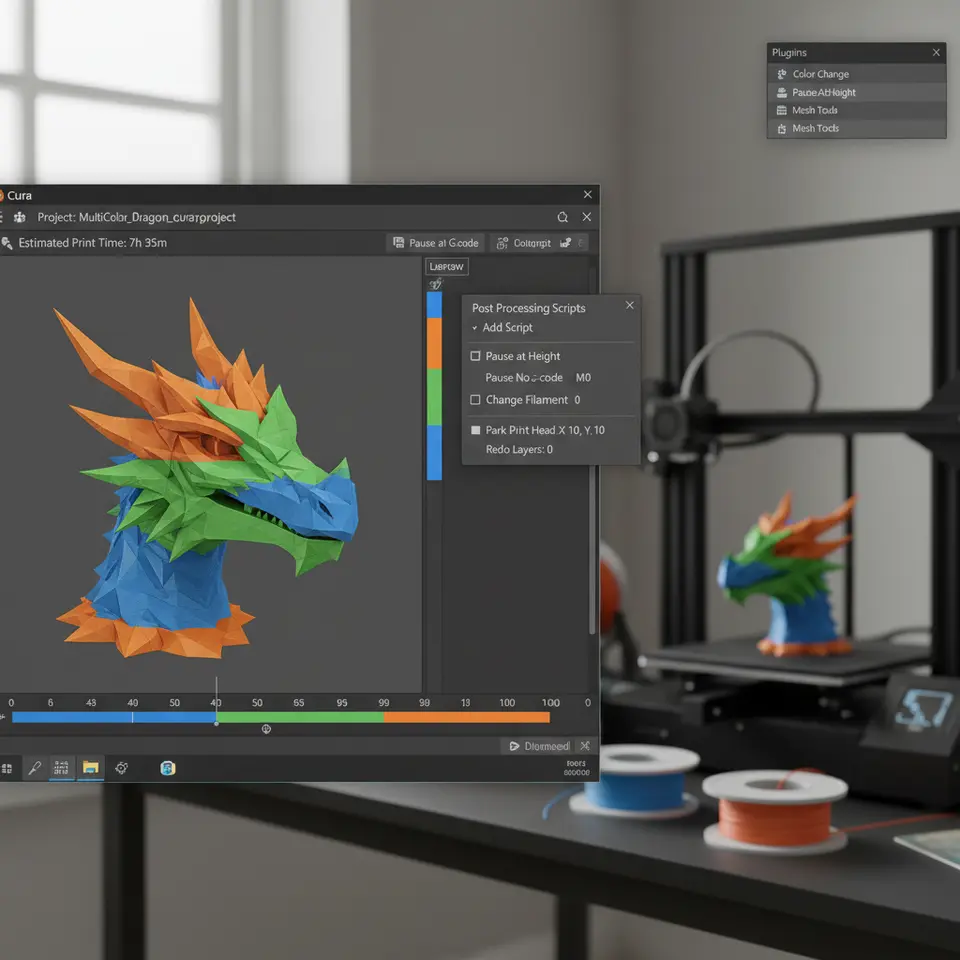
Task: Select the wrench tool icon in taskbar
Action: (34, 767)
